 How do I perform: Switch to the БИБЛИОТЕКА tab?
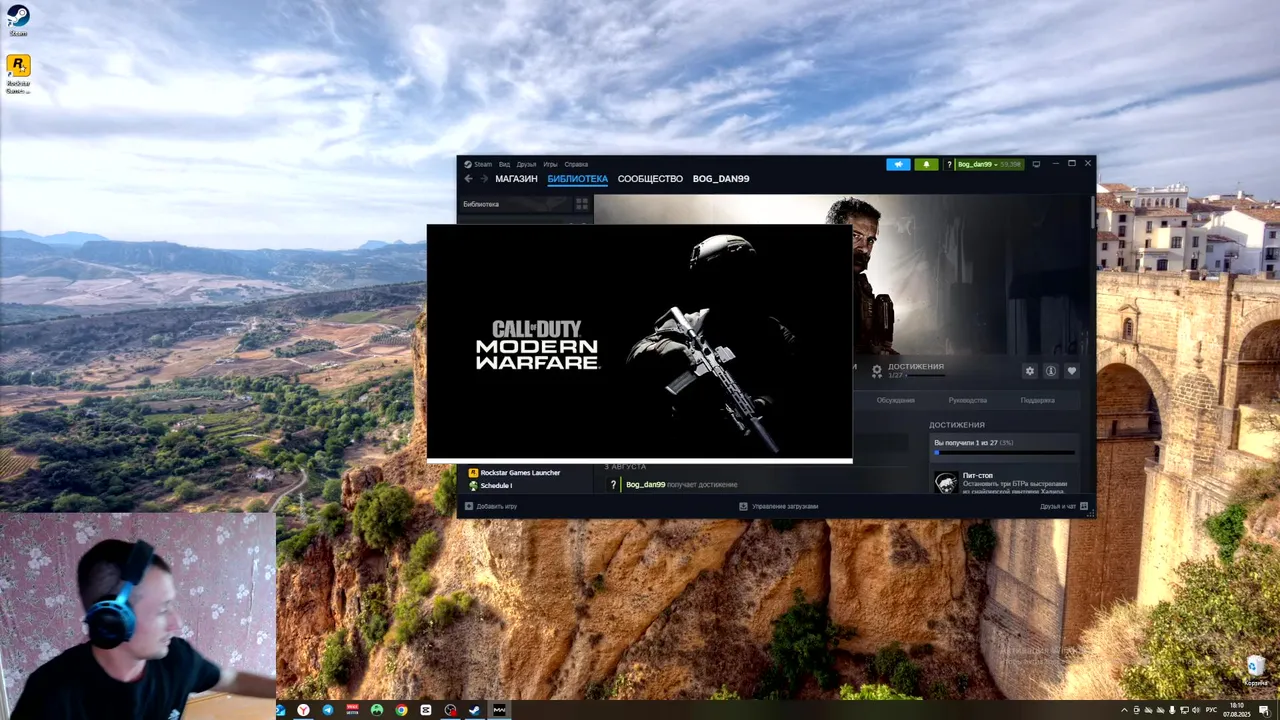click(x=577, y=179)
